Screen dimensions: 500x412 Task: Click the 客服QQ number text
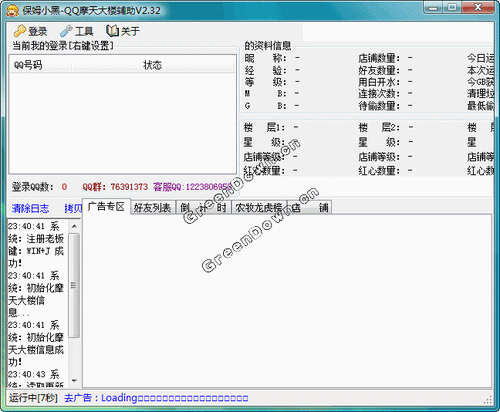[192, 187]
